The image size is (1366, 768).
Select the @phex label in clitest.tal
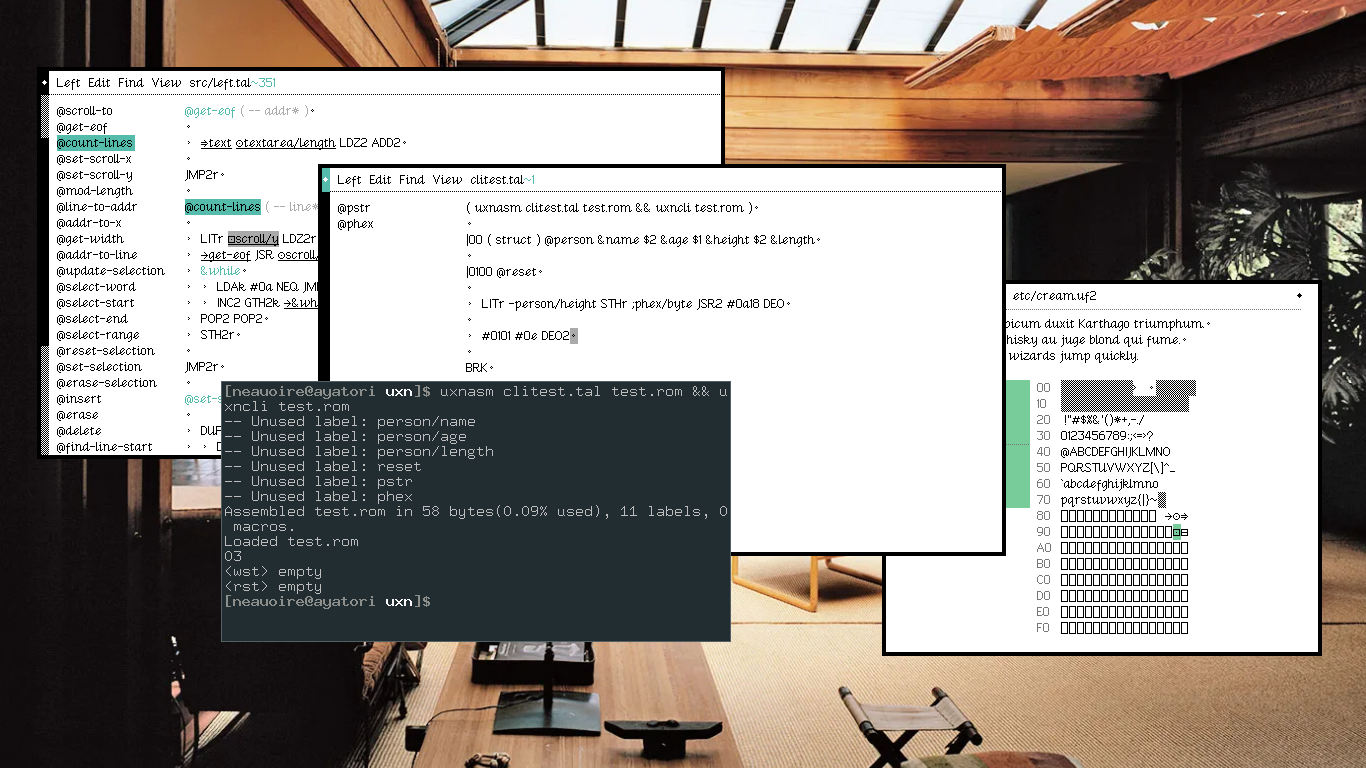(x=355, y=224)
